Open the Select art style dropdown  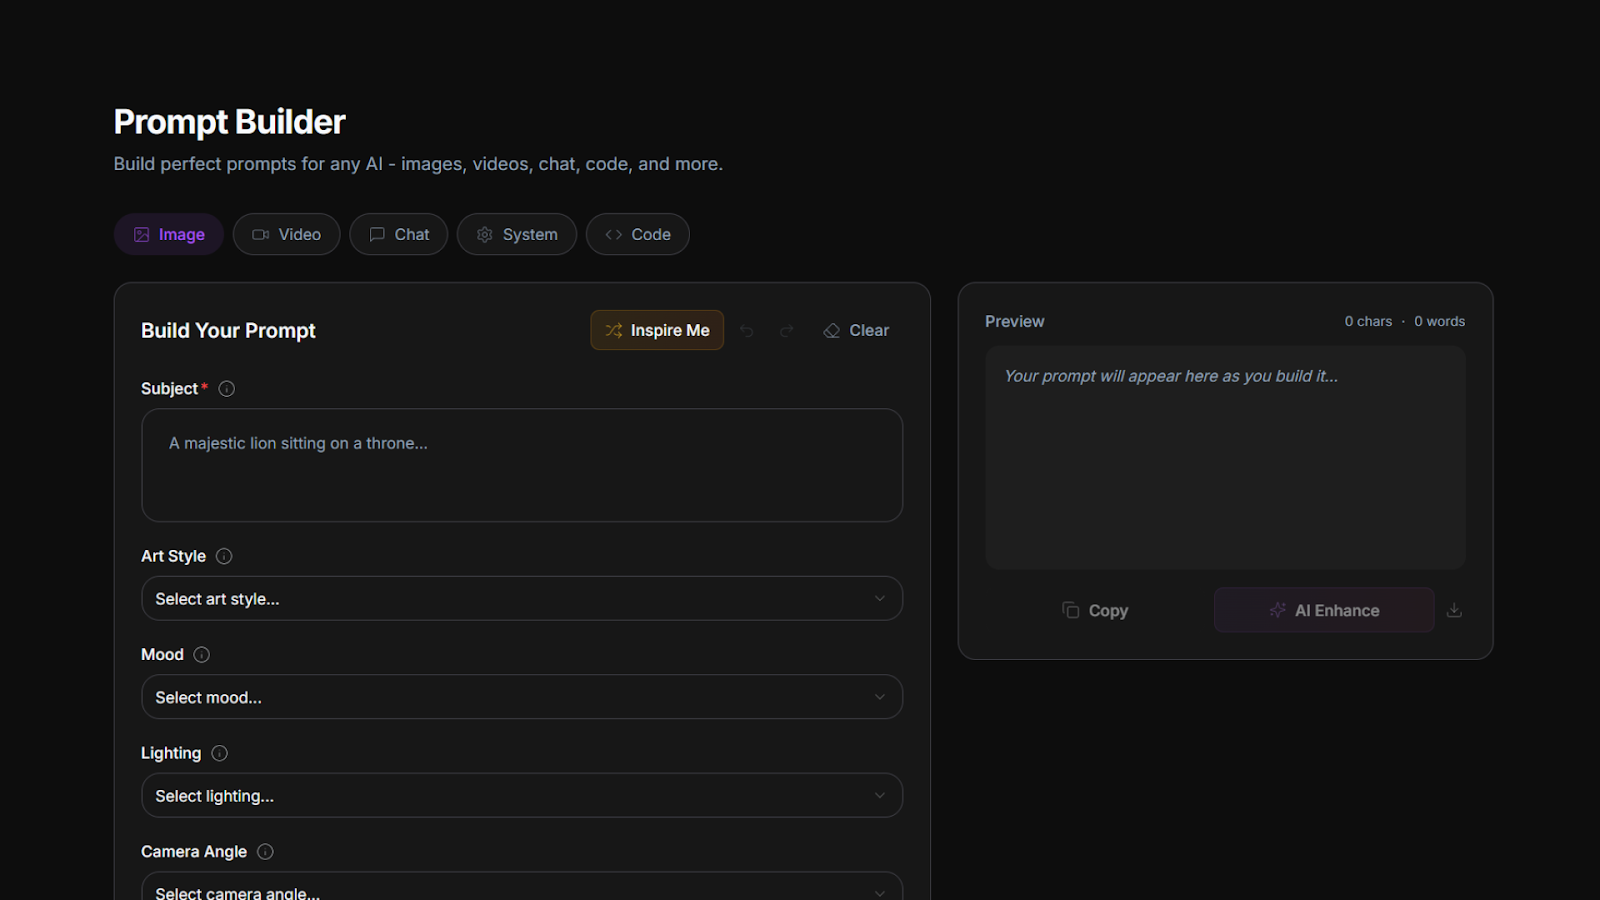coord(522,598)
